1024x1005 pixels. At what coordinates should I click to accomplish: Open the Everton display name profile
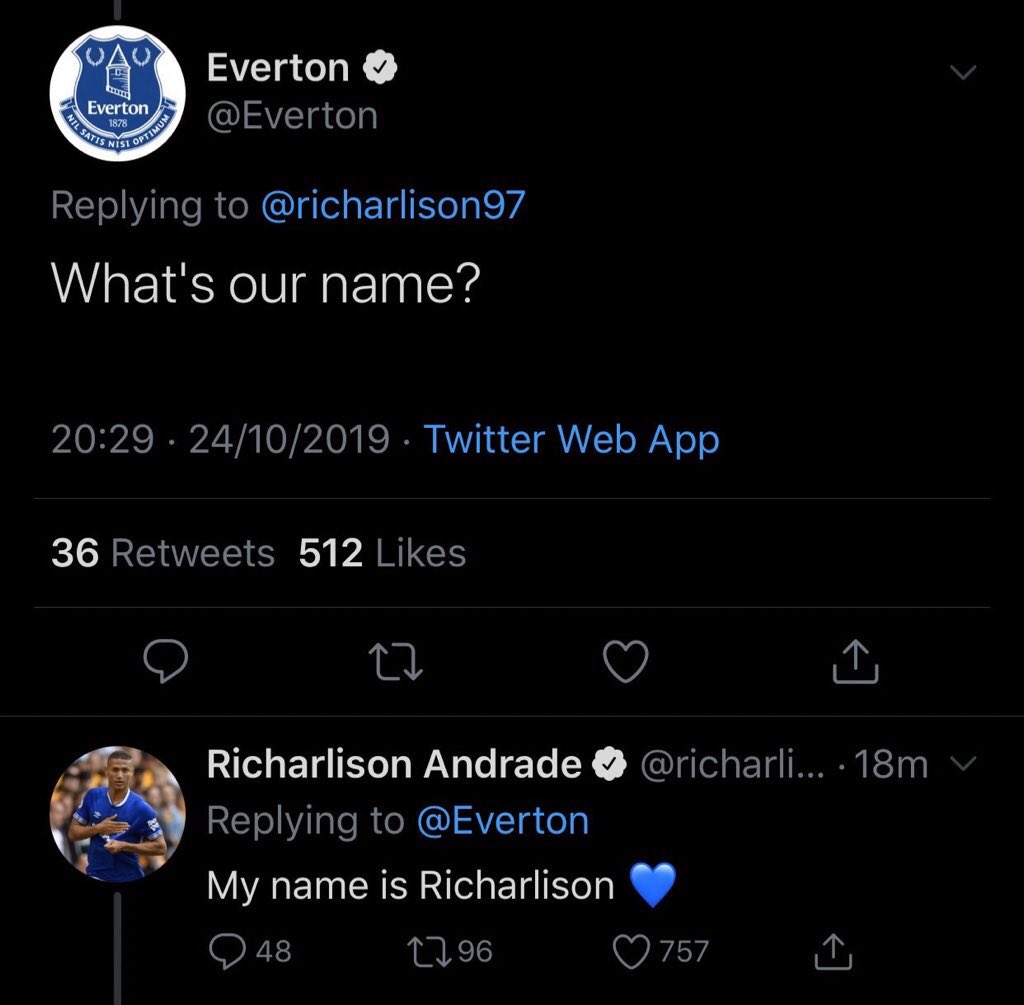click(278, 68)
